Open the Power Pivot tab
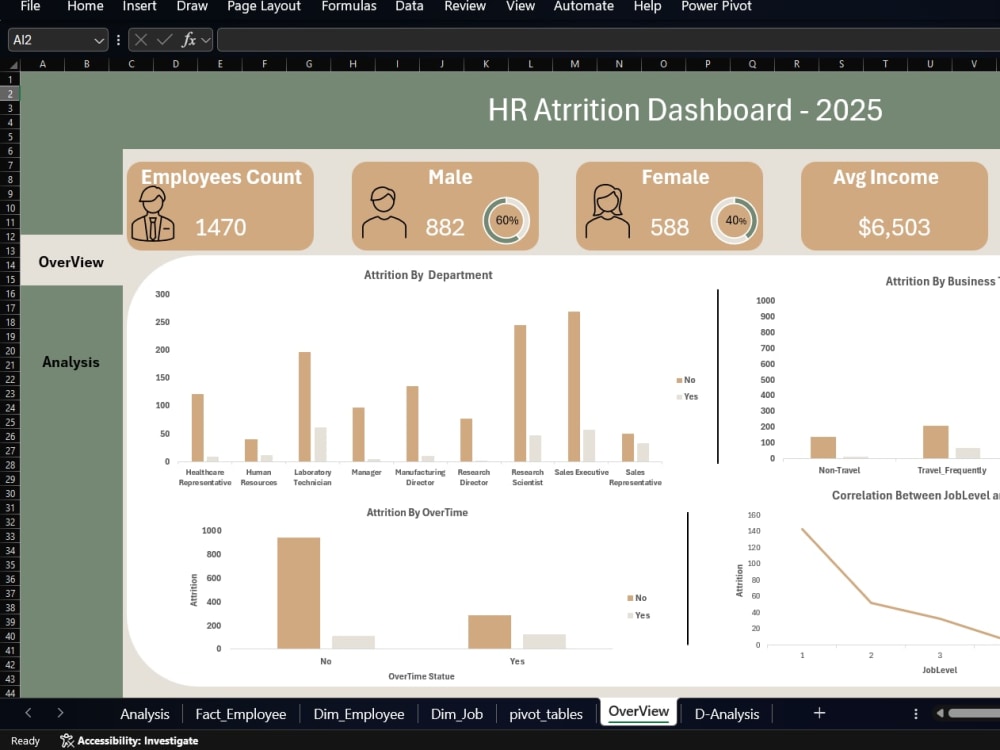The image size is (1000, 750). coord(716,6)
